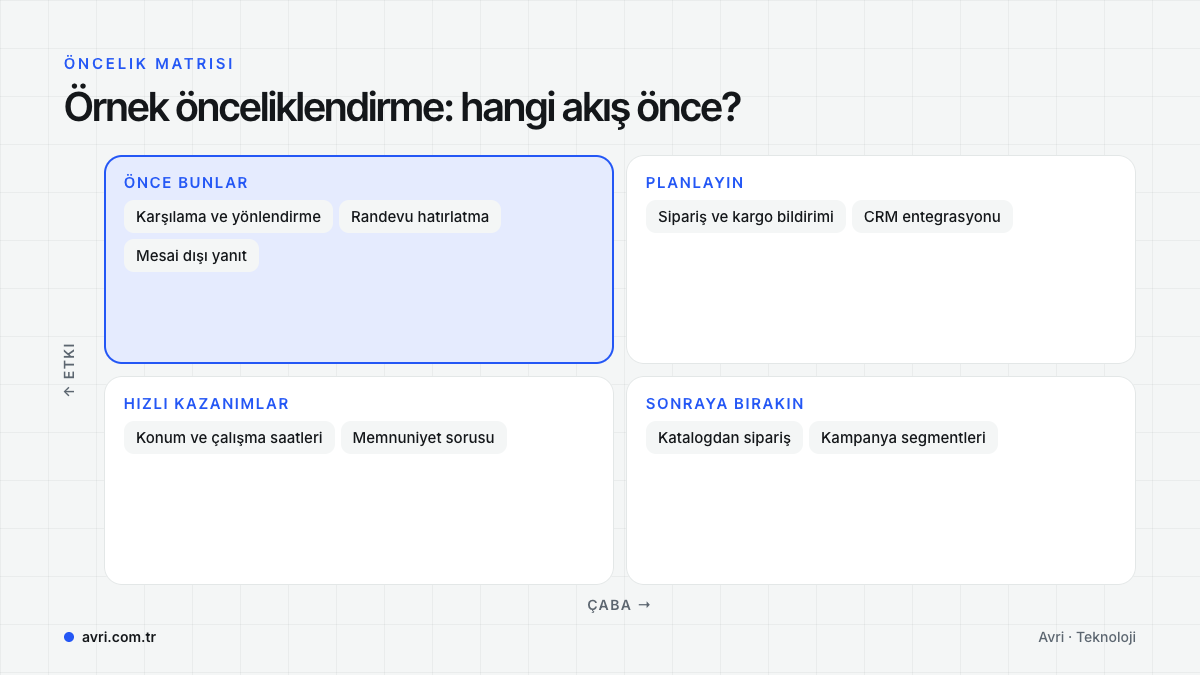Click the PLANLAYIN quadrant heading

click(x=695, y=183)
